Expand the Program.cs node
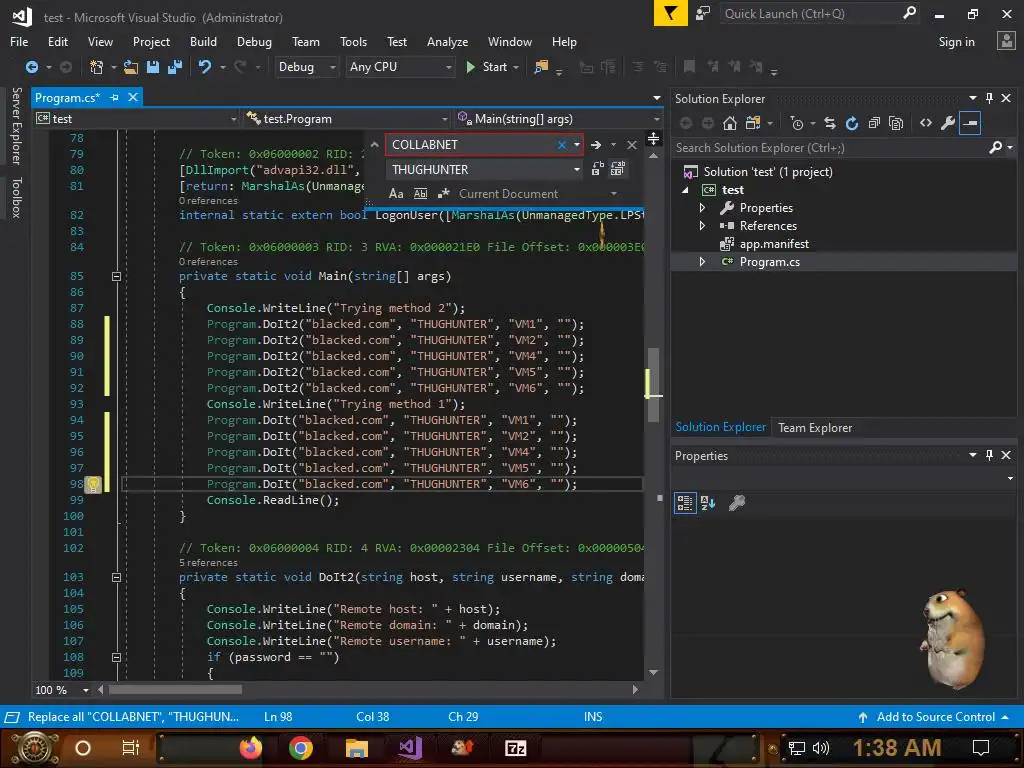This screenshot has height=768, width=1024. click(x=702, y=261)
